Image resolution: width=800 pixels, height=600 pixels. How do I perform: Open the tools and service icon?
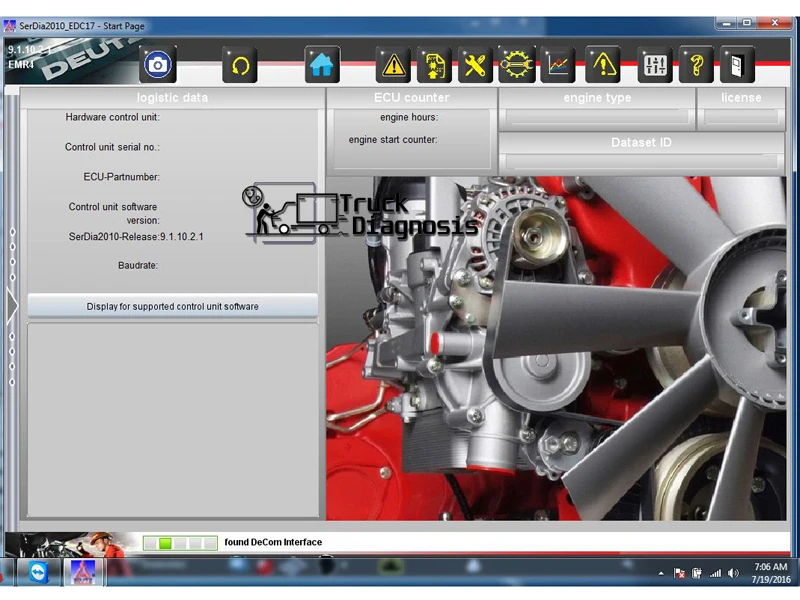pyautogui.click(x=474, y=64)
